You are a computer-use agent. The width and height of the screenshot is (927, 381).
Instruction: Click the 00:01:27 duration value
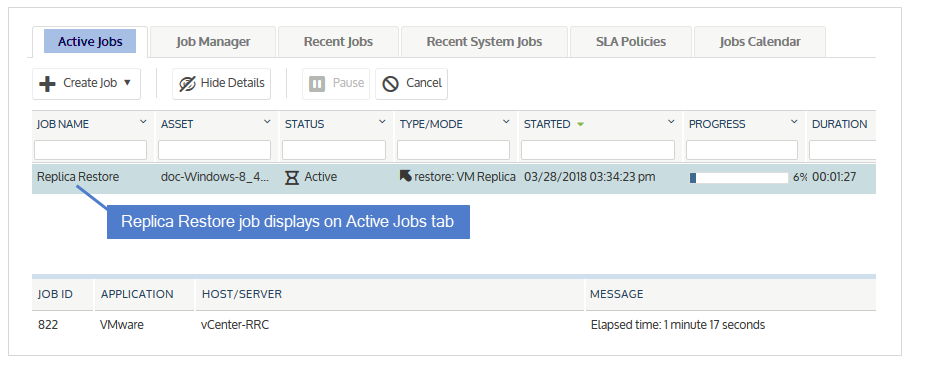[834, 177]
